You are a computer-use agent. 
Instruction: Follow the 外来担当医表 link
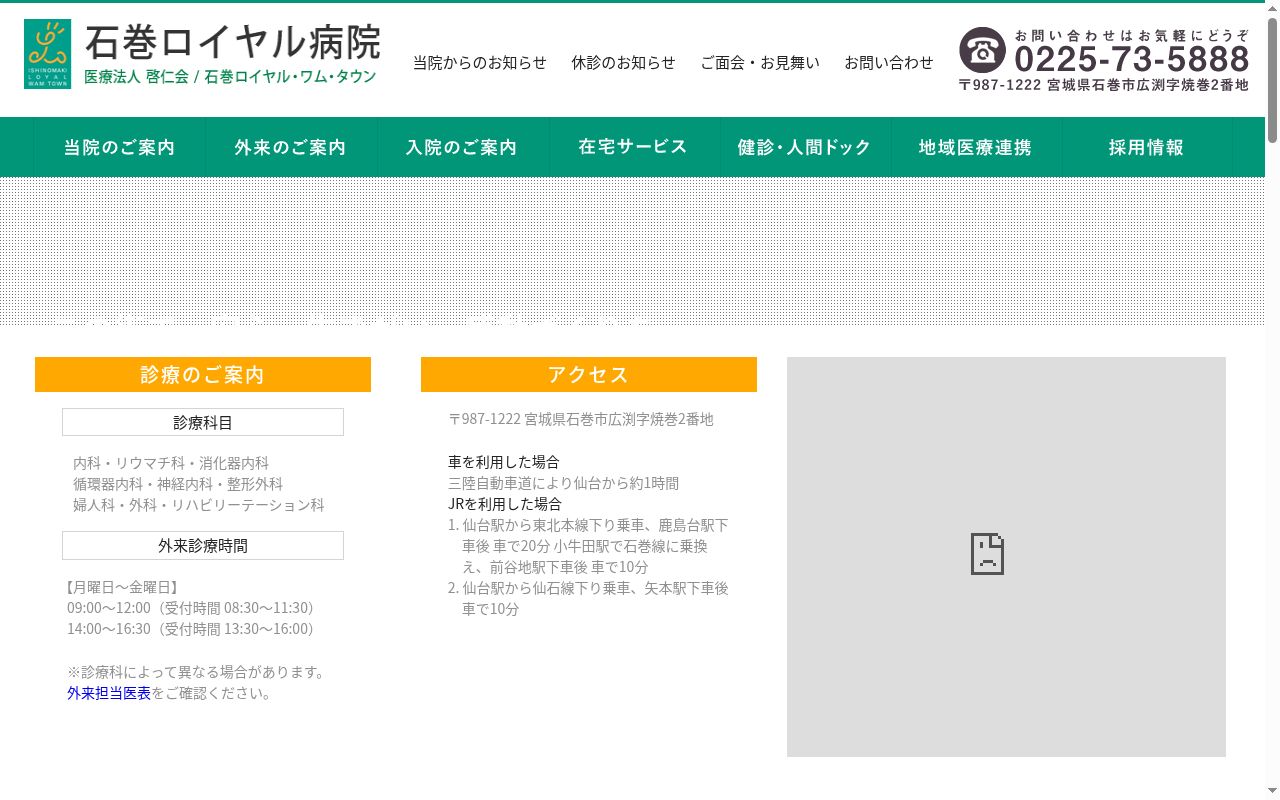tap(109, 693)
